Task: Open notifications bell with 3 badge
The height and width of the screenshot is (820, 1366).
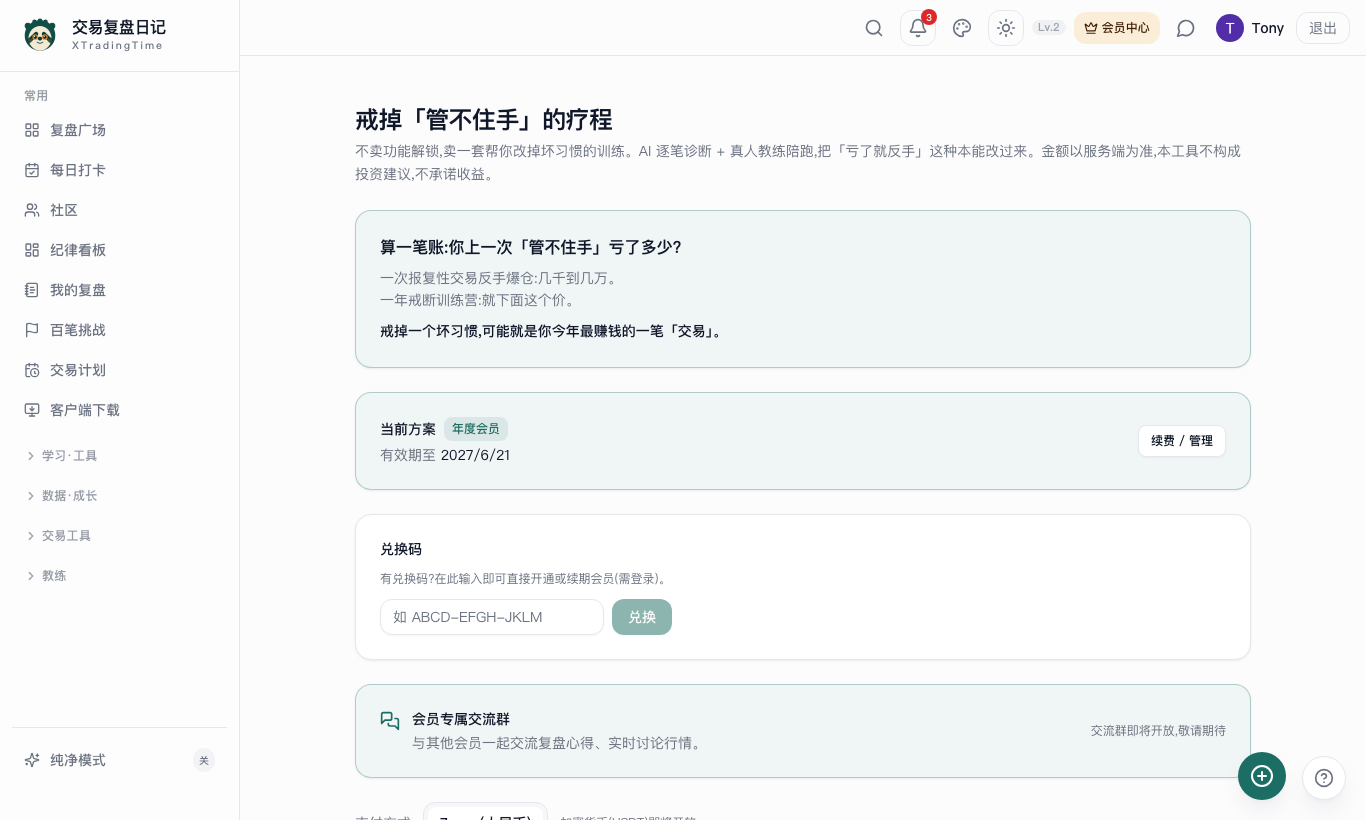Action: tap(918, 28)
